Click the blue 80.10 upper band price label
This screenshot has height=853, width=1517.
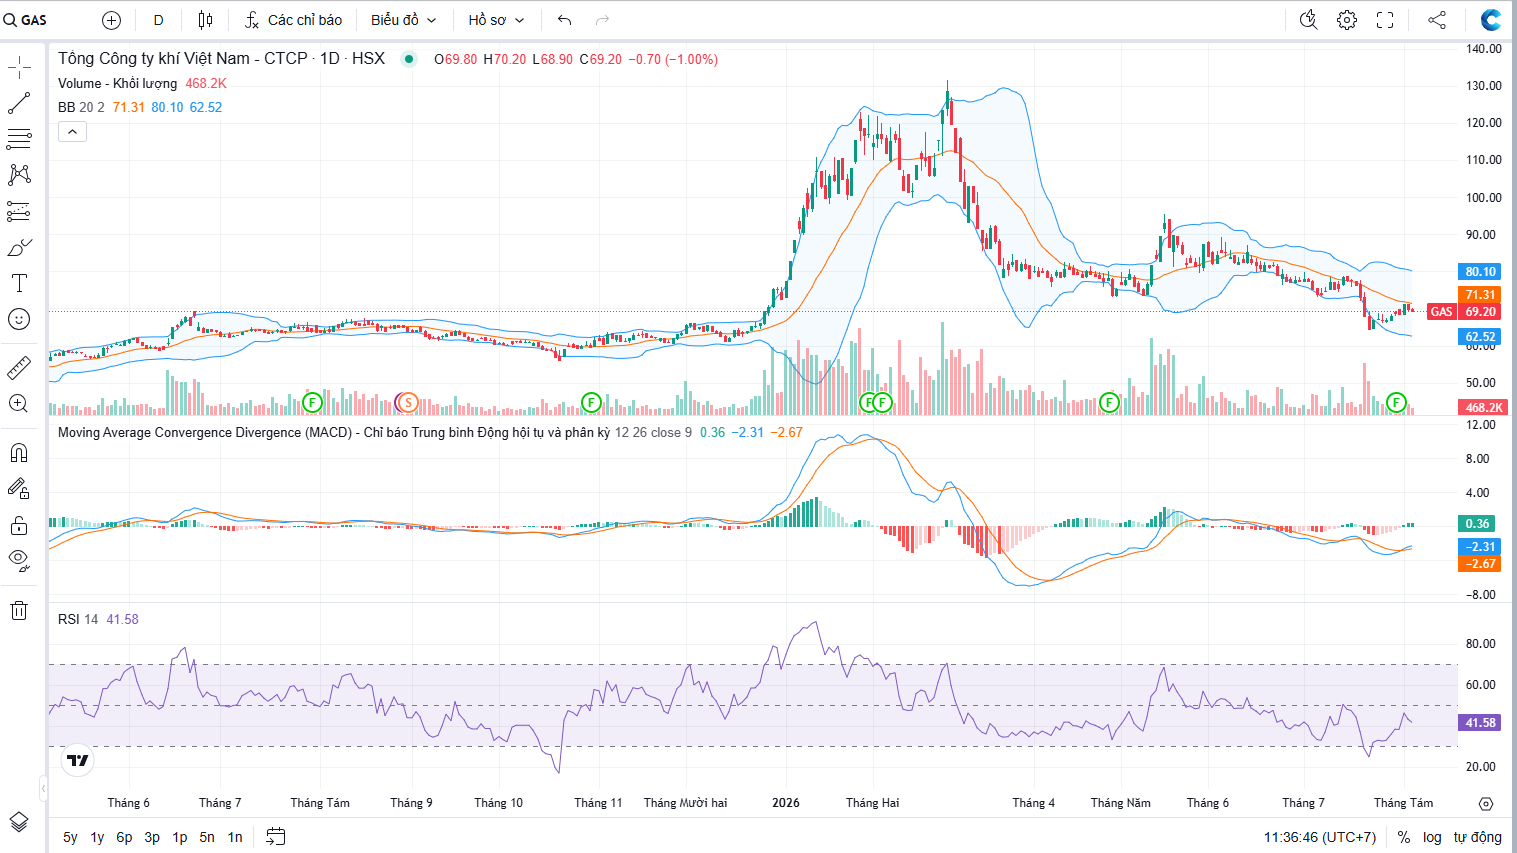pos(1480,272)
